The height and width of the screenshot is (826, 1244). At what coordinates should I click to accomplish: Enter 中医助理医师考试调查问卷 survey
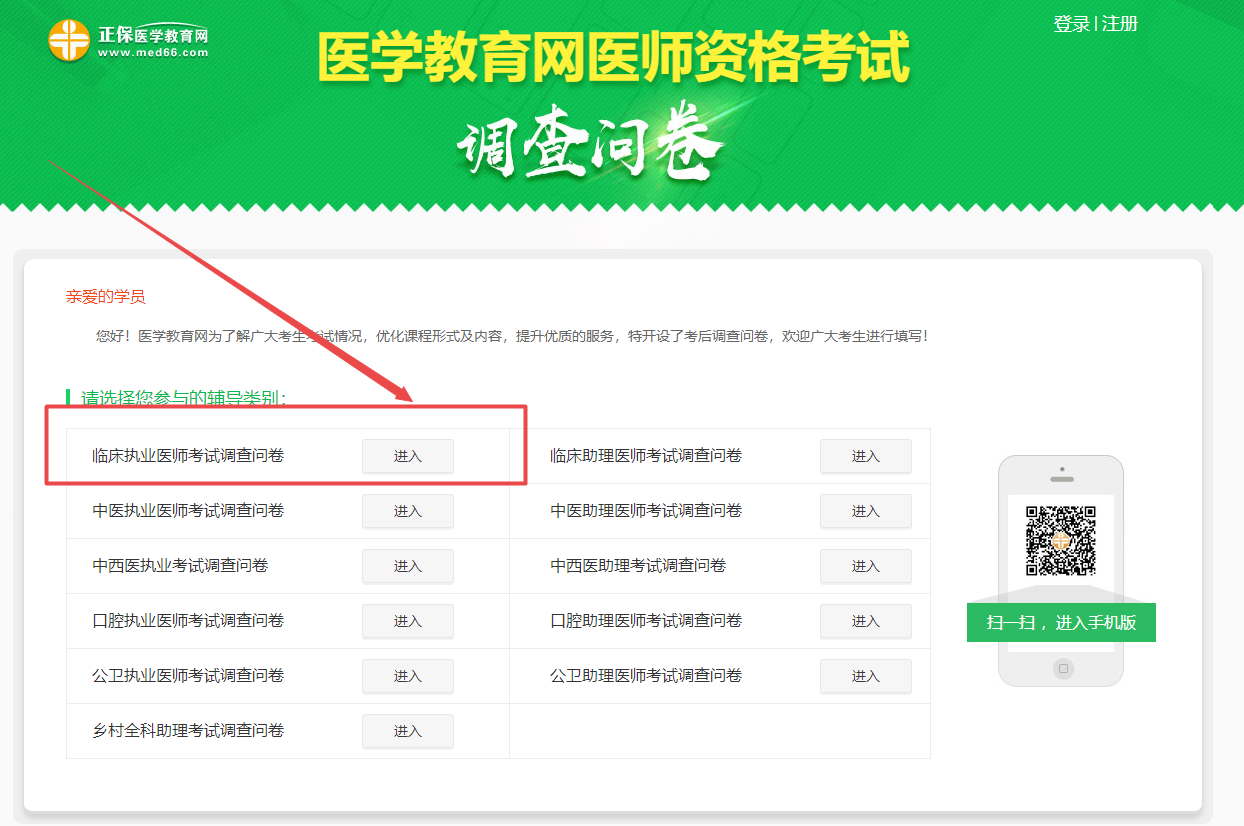pos(865,511)
